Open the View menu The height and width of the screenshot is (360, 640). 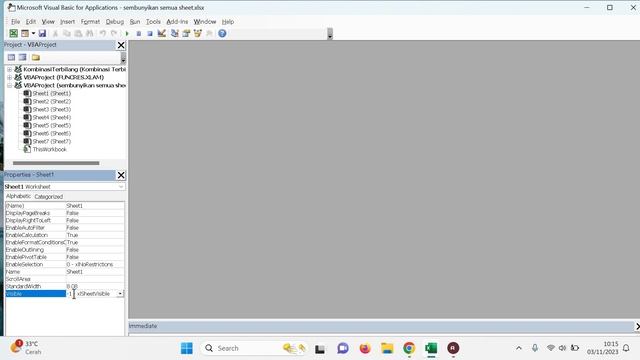point(48,22)
